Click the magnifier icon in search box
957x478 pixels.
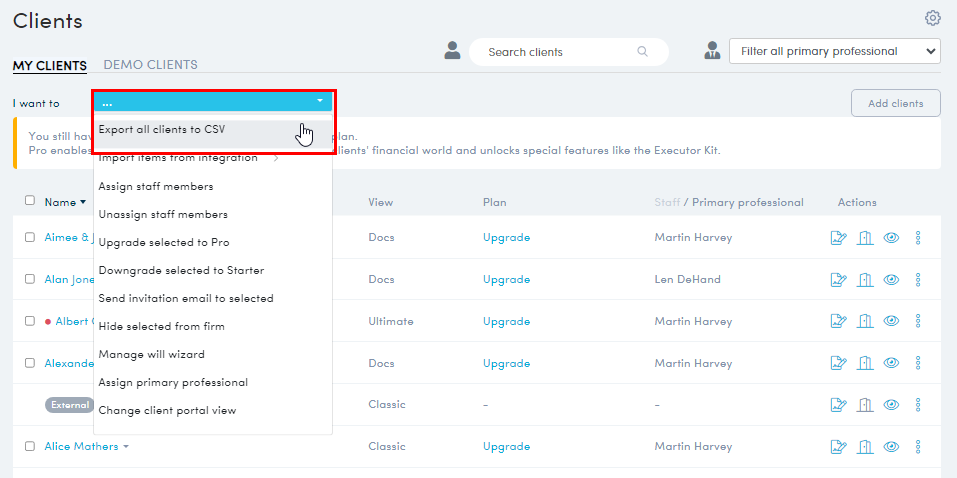coord(642,51)
